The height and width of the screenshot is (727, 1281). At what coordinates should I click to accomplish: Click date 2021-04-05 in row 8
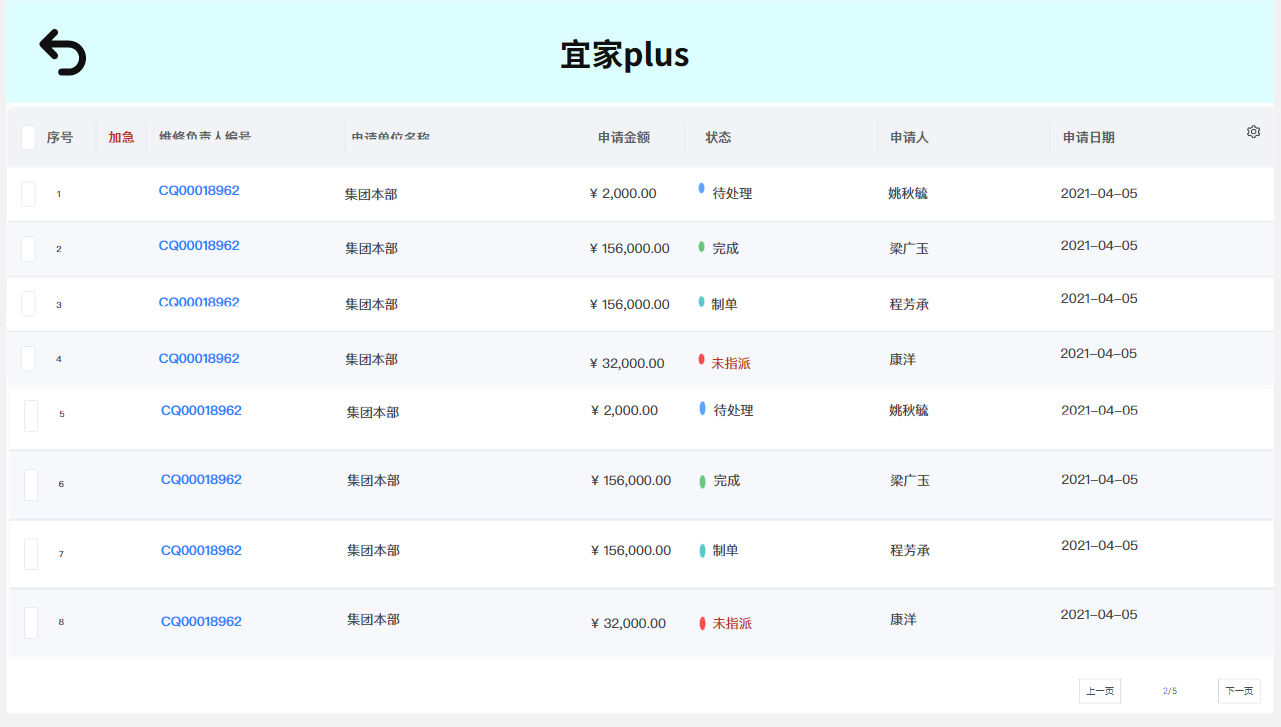1099,614
